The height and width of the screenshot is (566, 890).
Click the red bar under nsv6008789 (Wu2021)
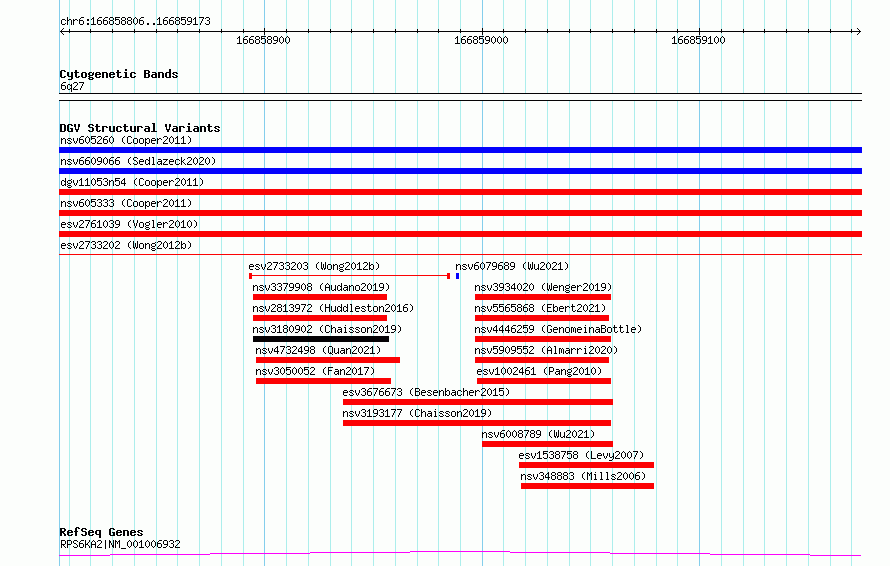pyautogui.click(x=547, y=444)
